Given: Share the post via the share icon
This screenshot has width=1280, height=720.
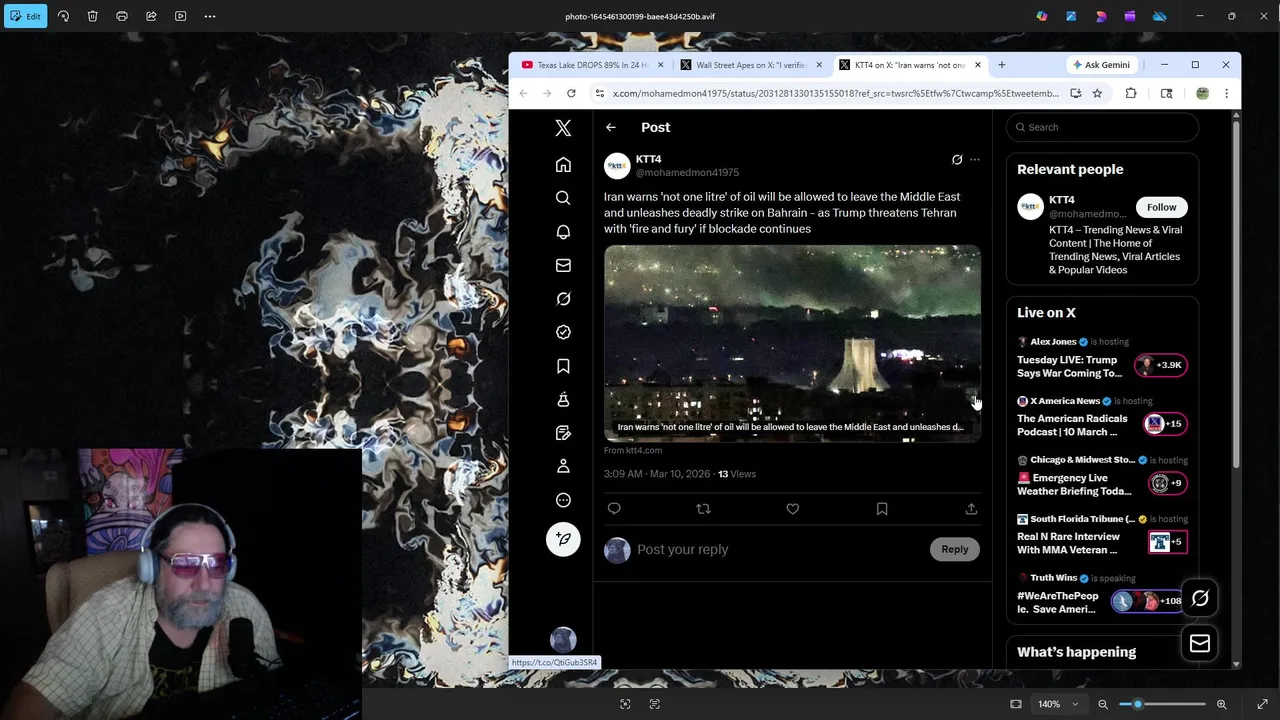Looking at the screenshot, I should click(x=971, y=509).
